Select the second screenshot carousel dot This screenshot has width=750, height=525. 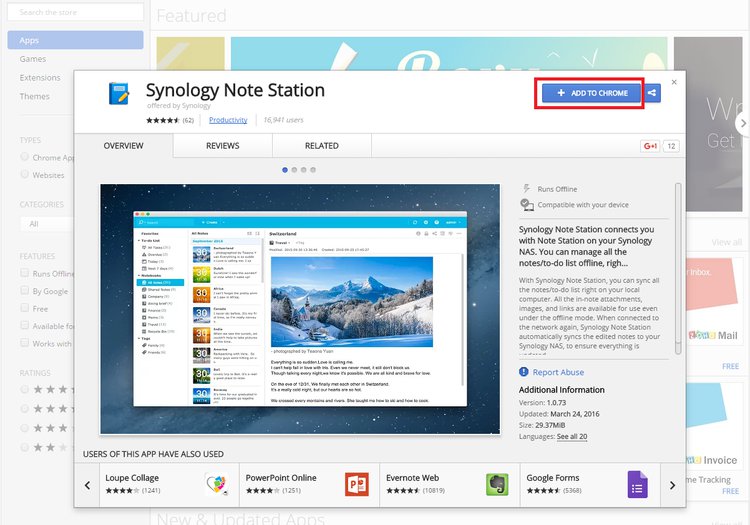294,170
